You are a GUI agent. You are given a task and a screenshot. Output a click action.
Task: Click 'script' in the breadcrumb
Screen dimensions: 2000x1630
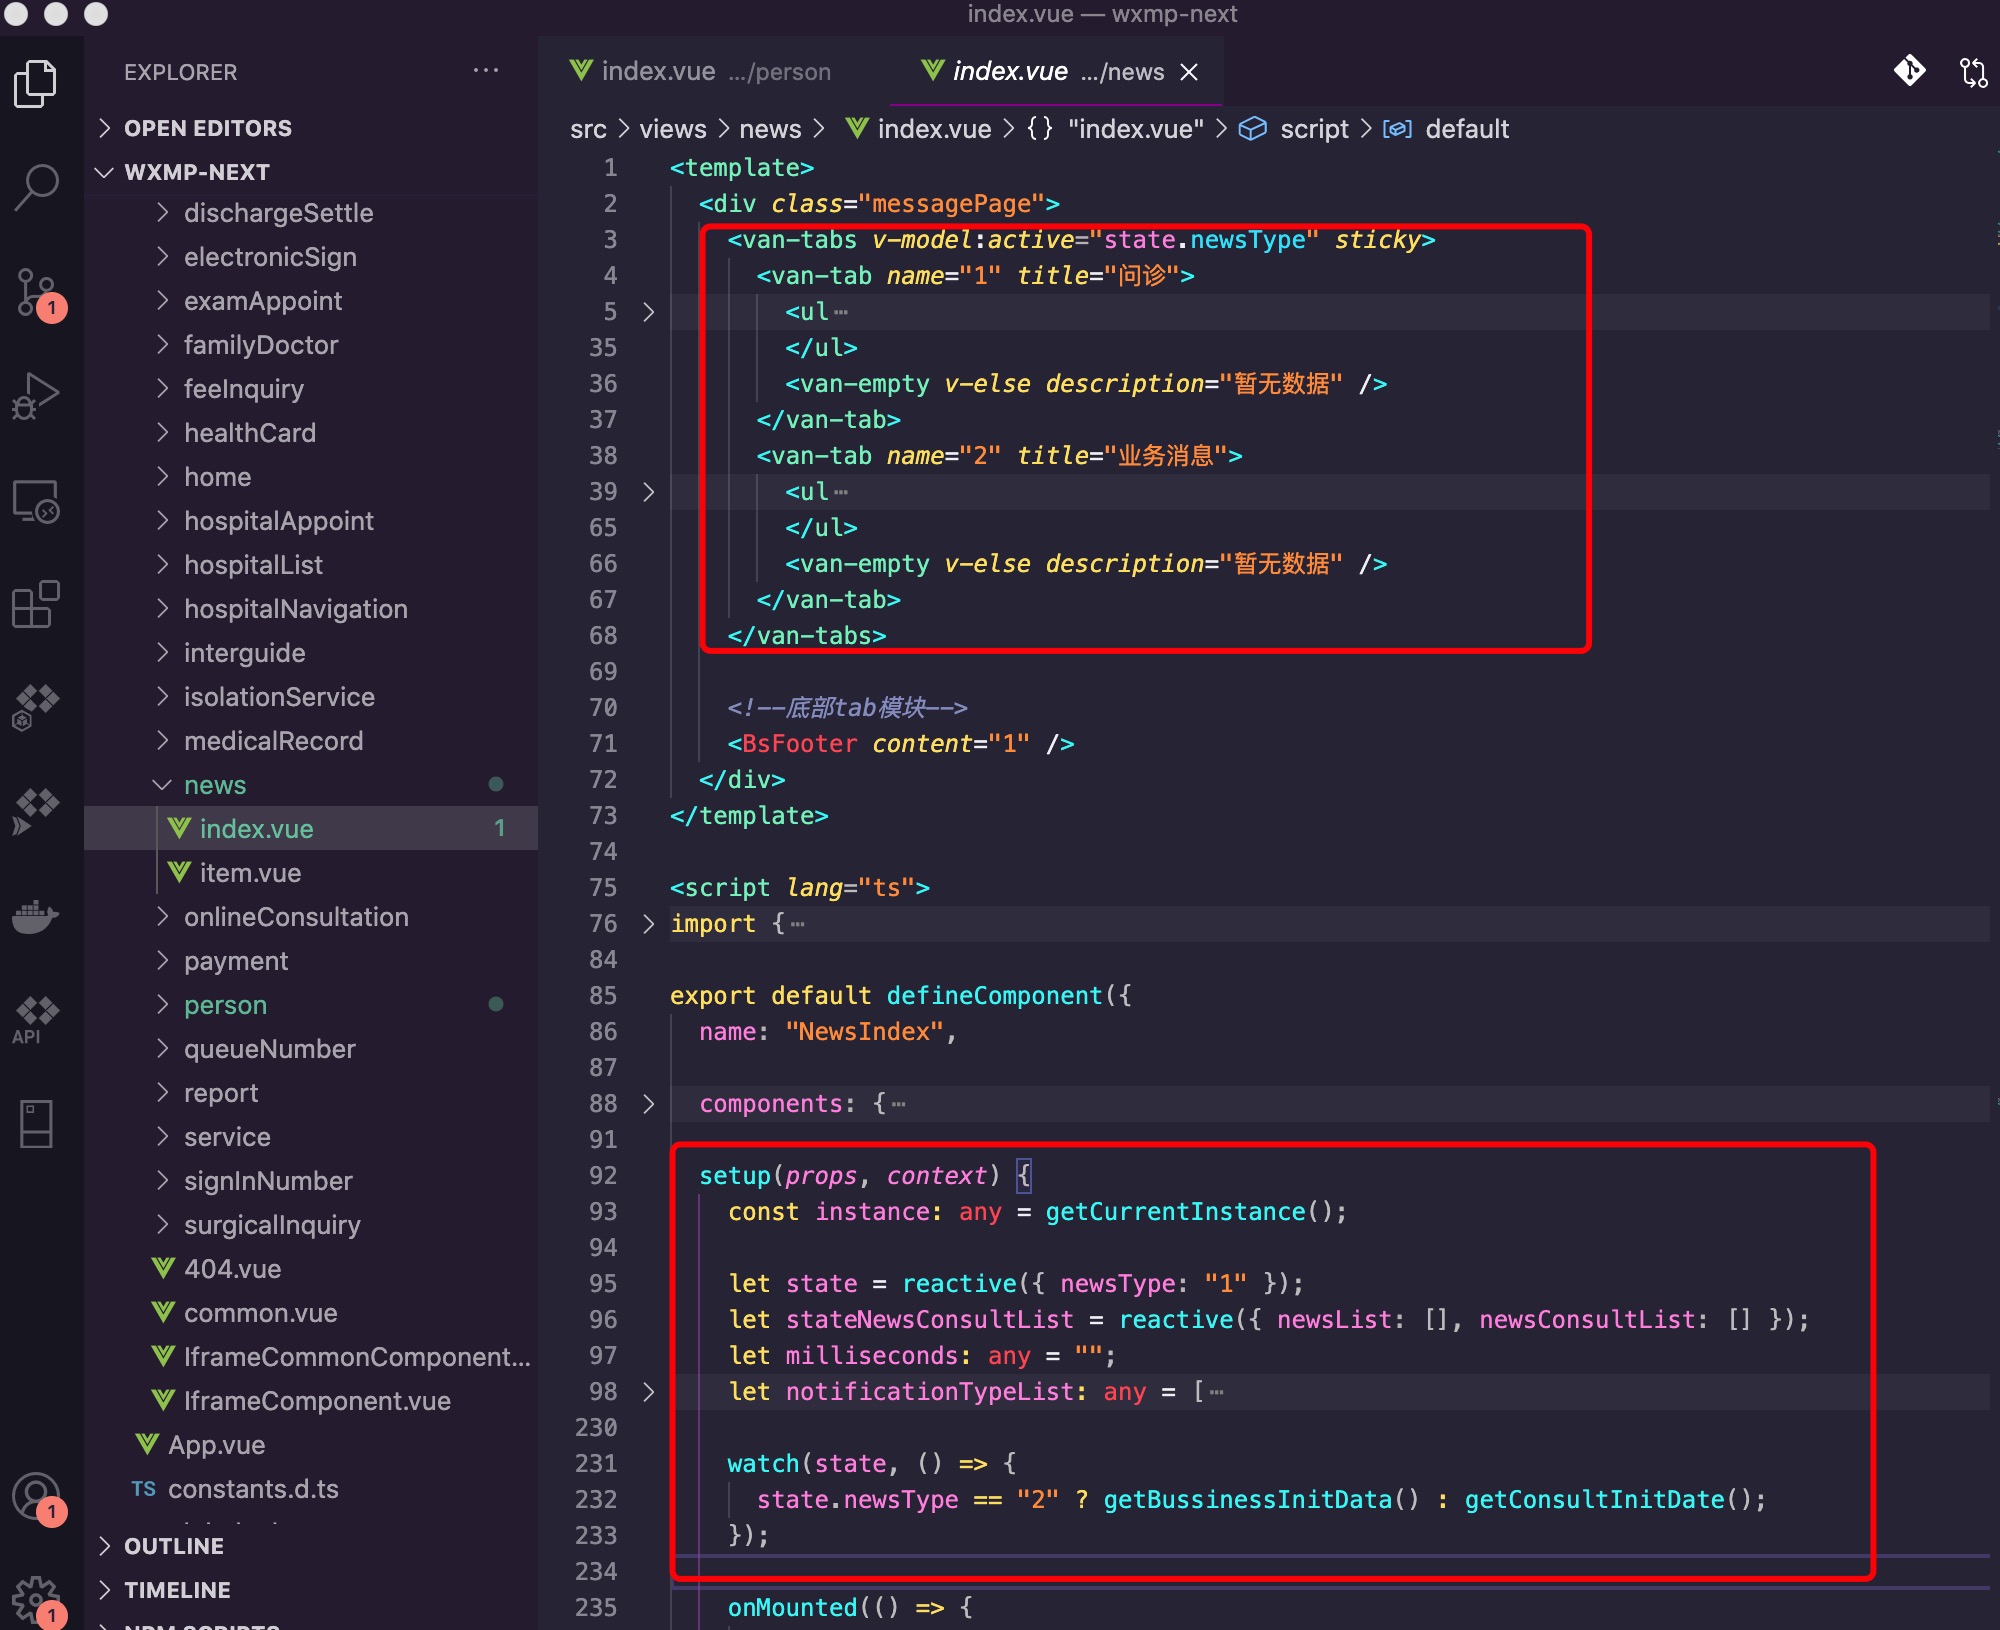1314,129
